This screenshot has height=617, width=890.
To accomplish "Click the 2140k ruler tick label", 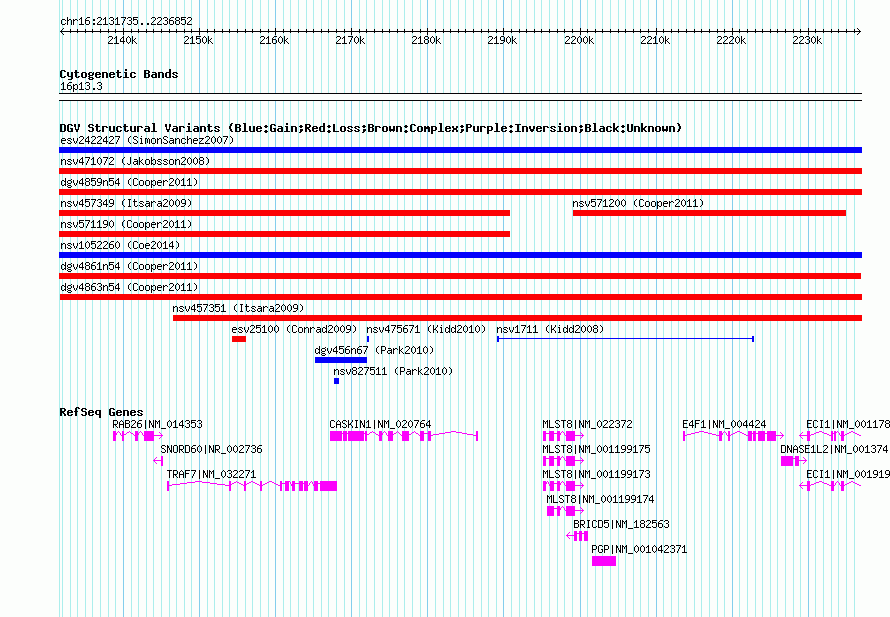I will click(x=122, y=40).
